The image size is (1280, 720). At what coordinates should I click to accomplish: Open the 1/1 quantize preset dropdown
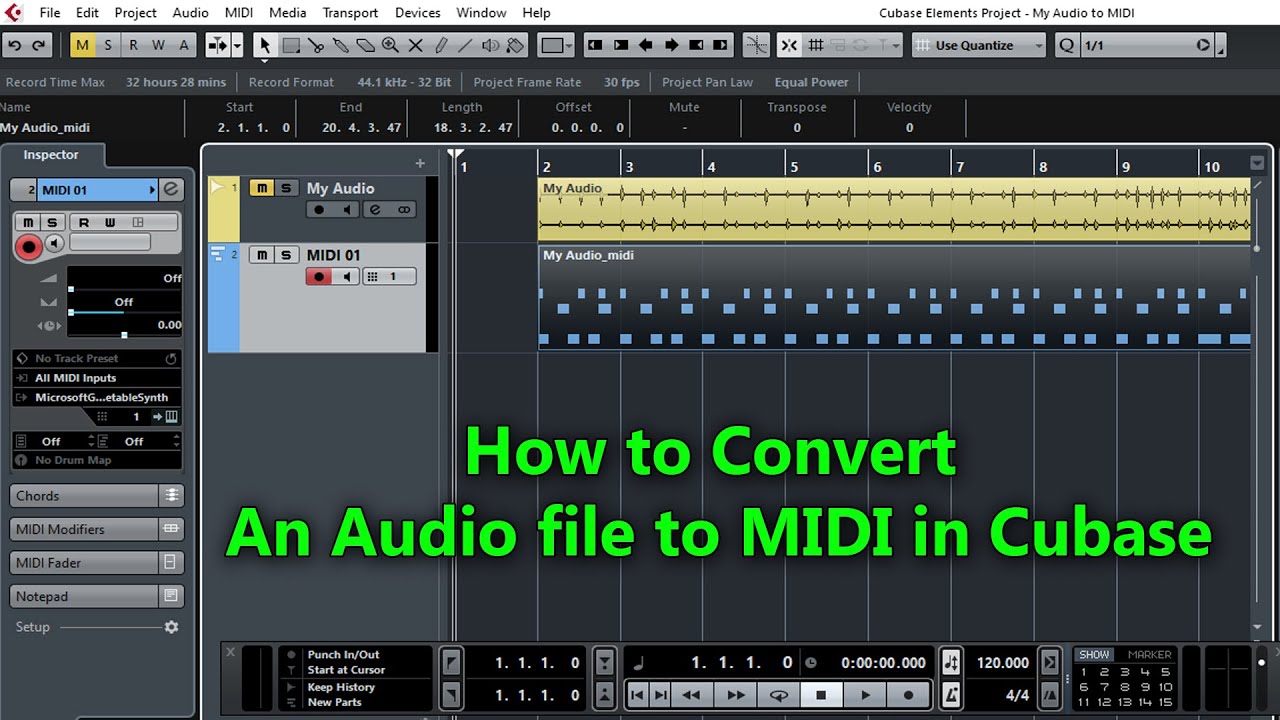pos(1147,45)
